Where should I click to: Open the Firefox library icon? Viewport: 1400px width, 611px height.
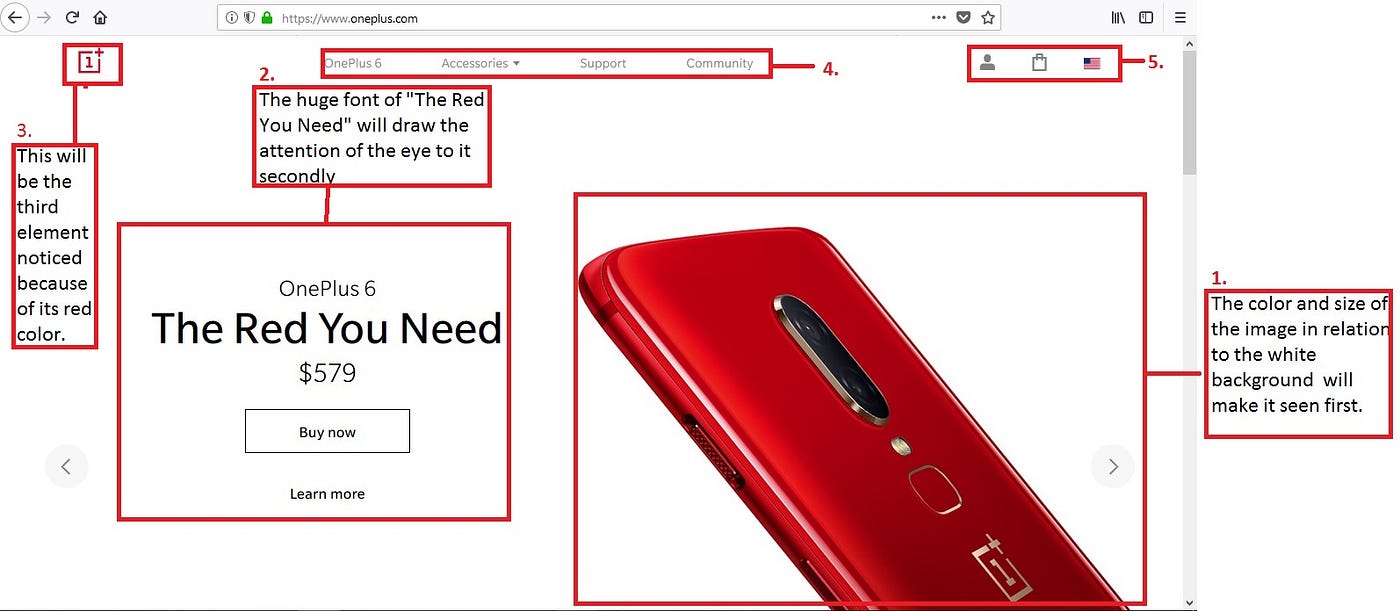1118,17
